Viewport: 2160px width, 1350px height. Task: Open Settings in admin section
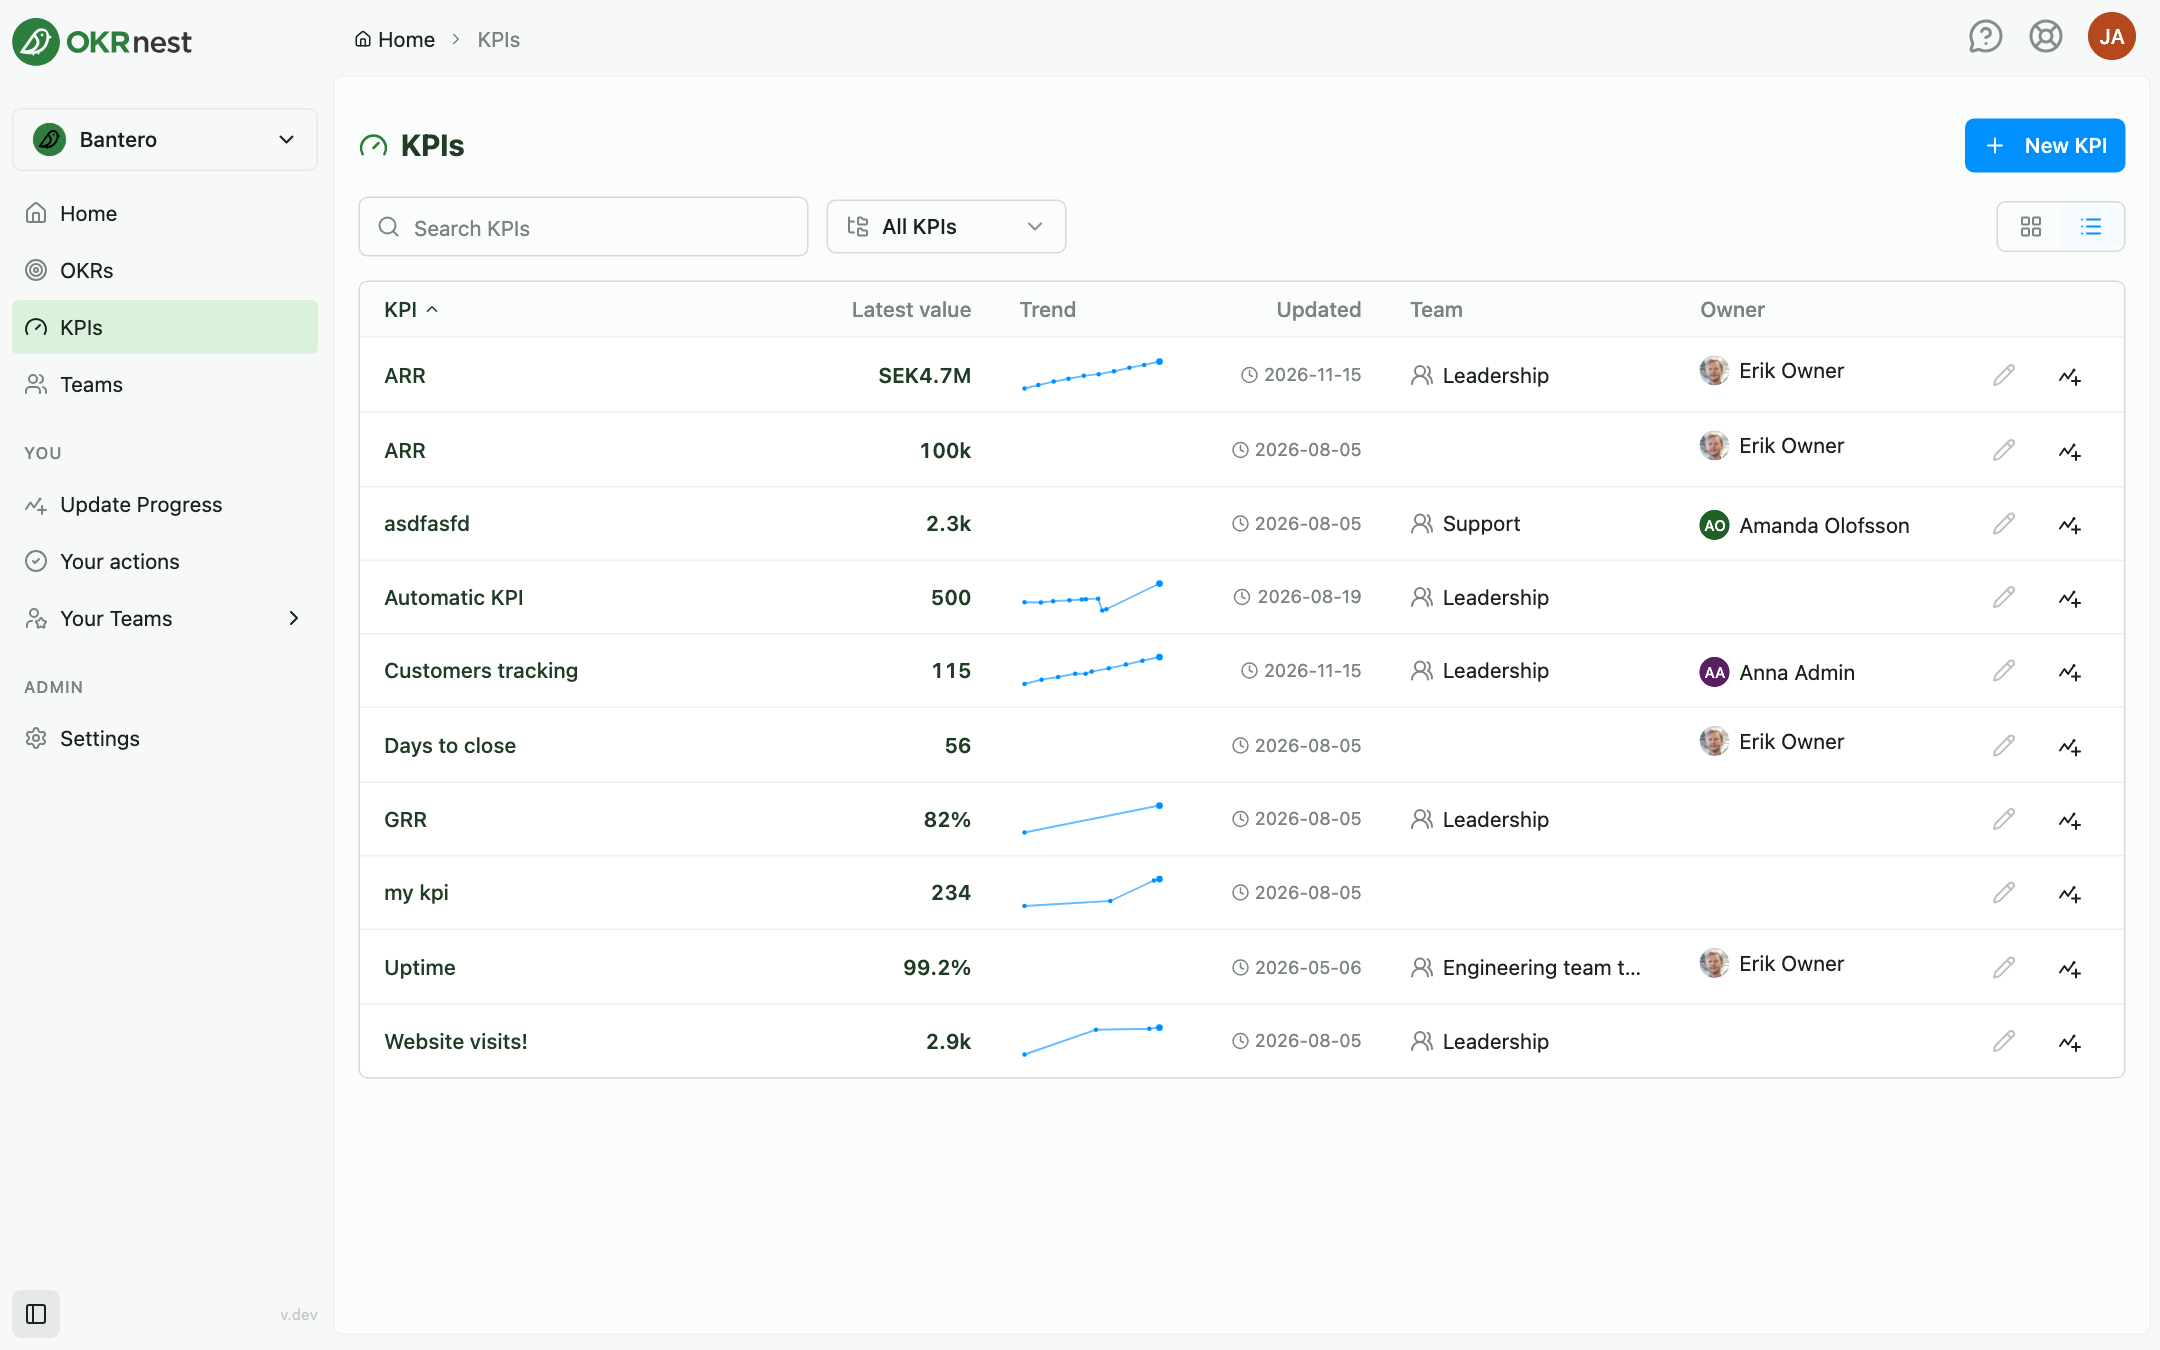coord(165,738)
